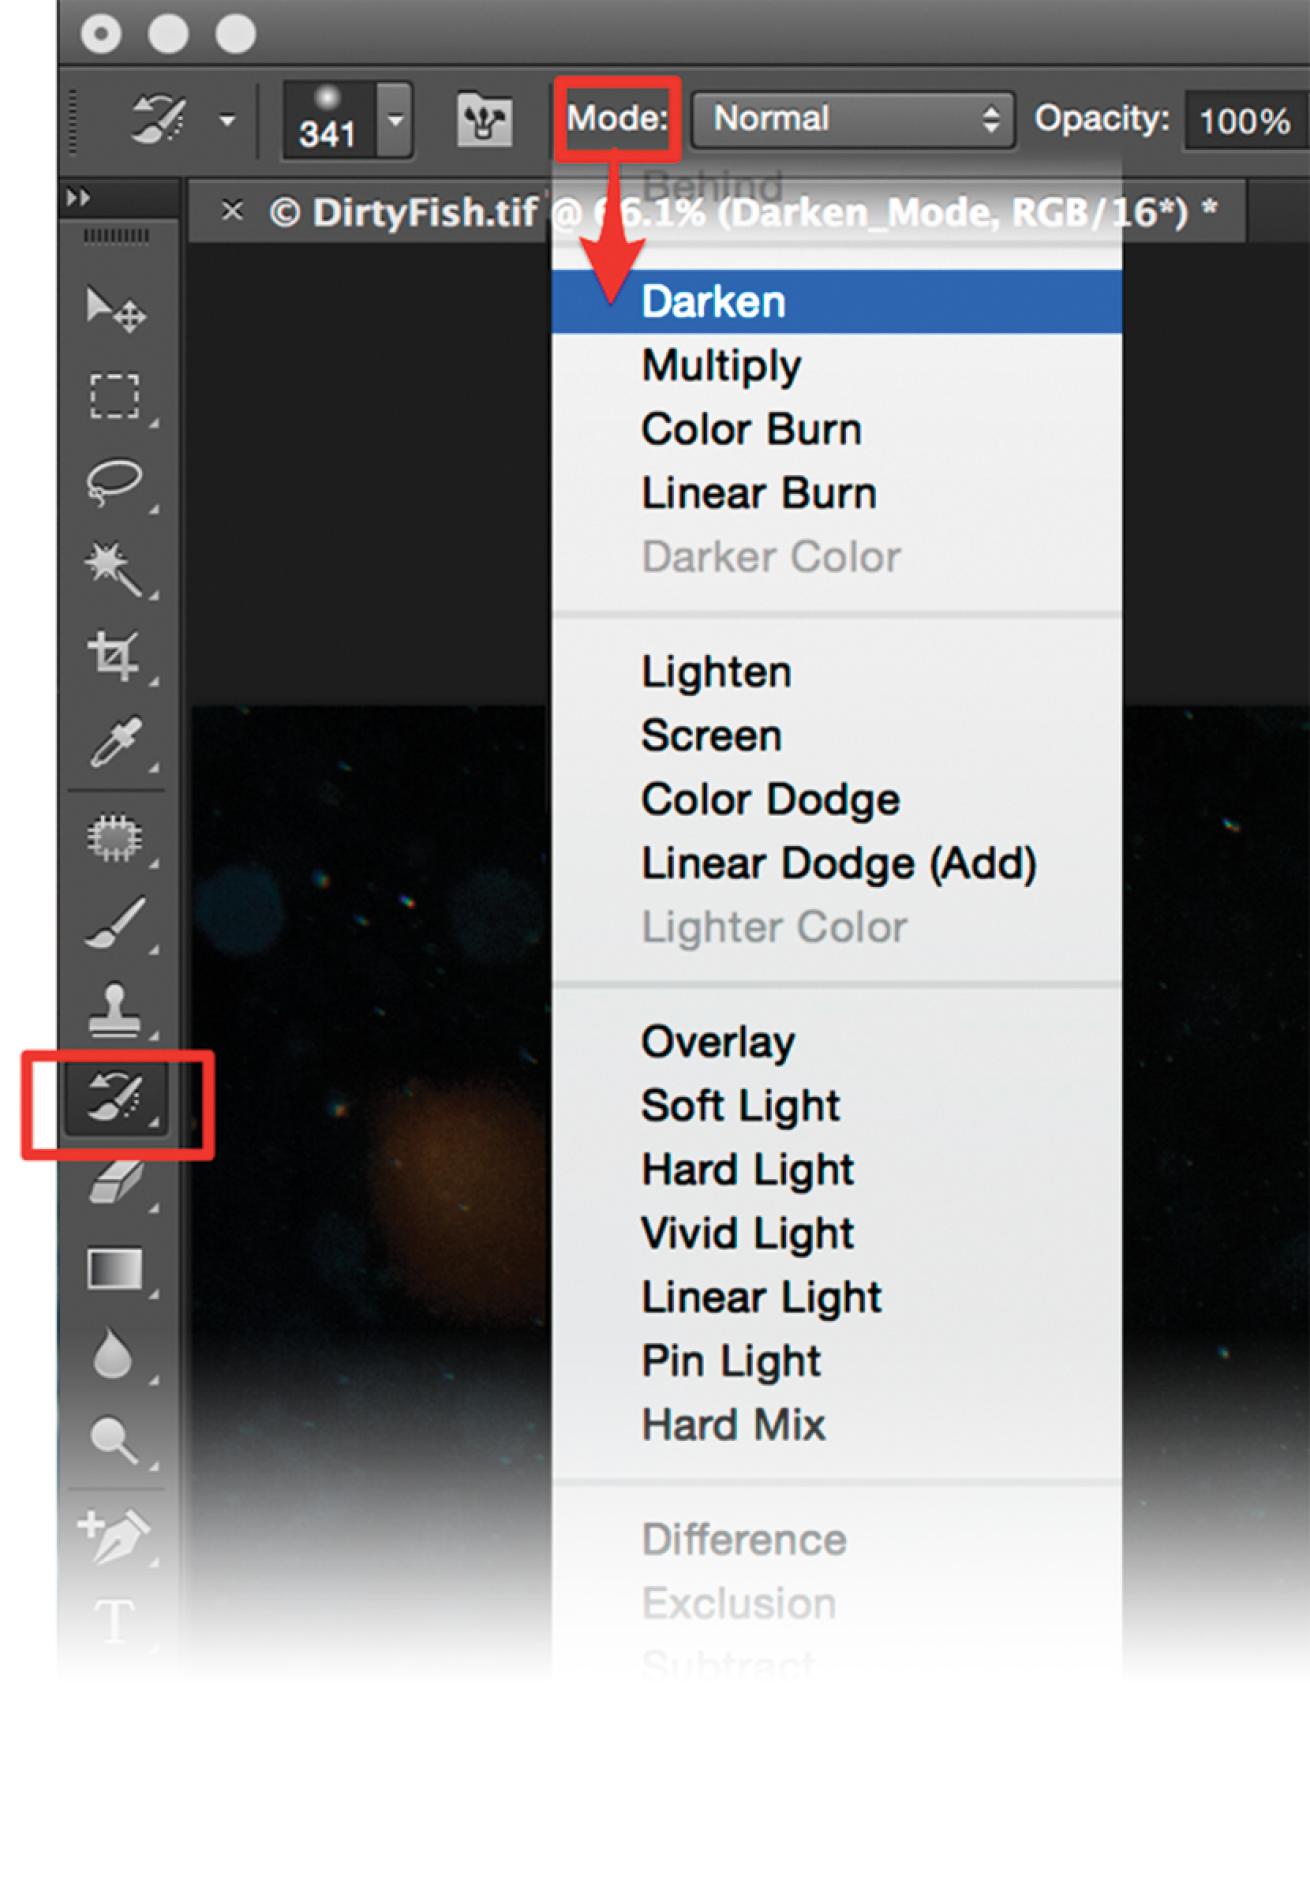Open the tool preset picker arrow
Image resolution: width=1310 pixels, height=1894 pixels.
(x=228, y=121)
